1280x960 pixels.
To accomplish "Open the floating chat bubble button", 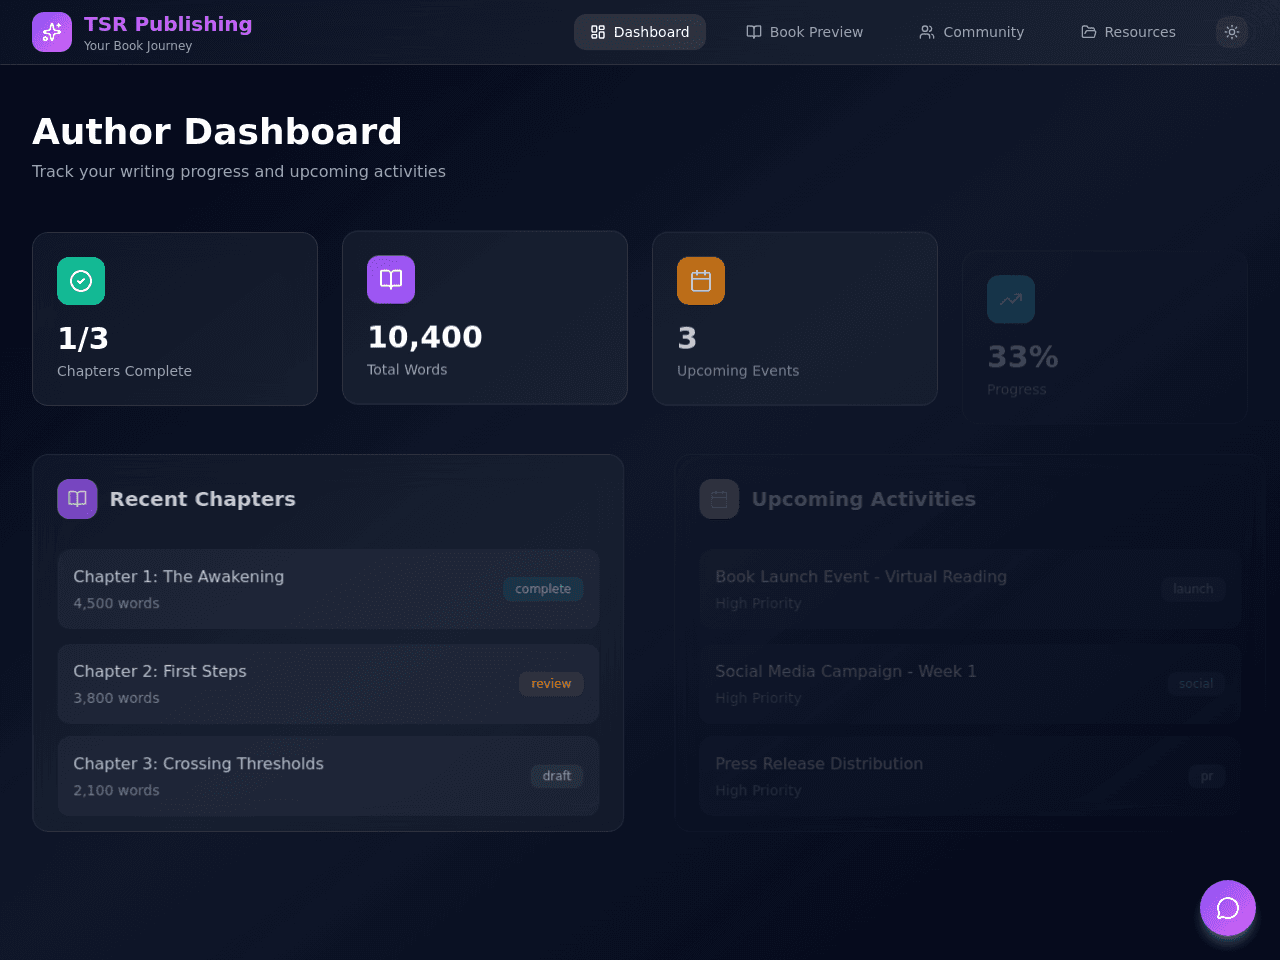I will [1228, 908].
